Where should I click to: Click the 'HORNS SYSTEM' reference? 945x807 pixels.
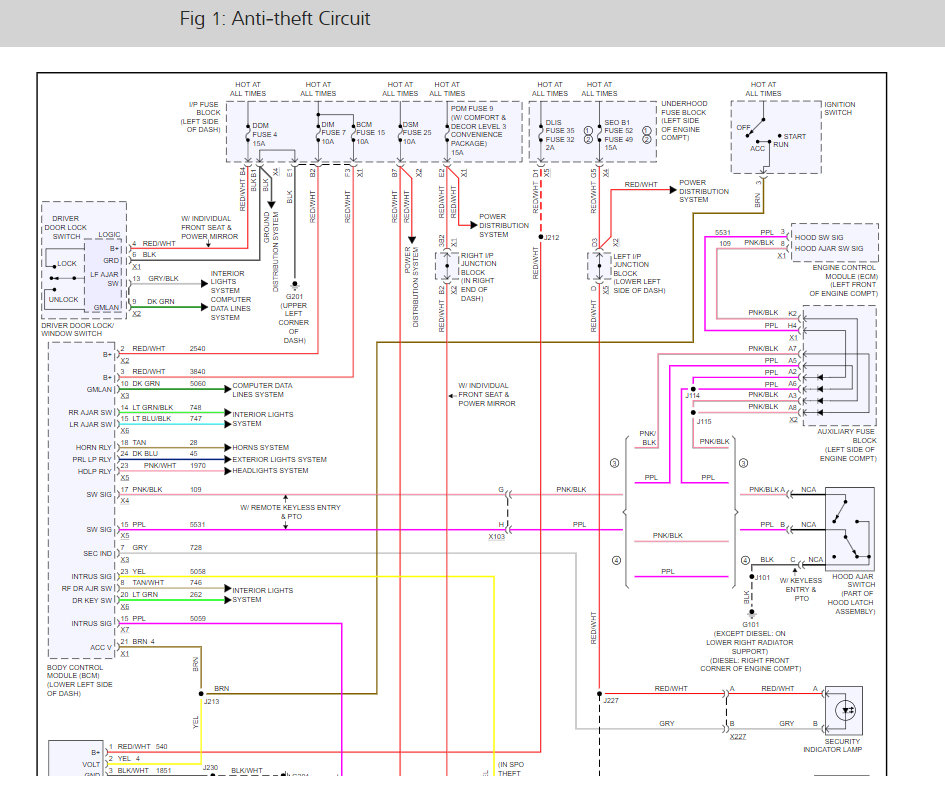point(260,447)
